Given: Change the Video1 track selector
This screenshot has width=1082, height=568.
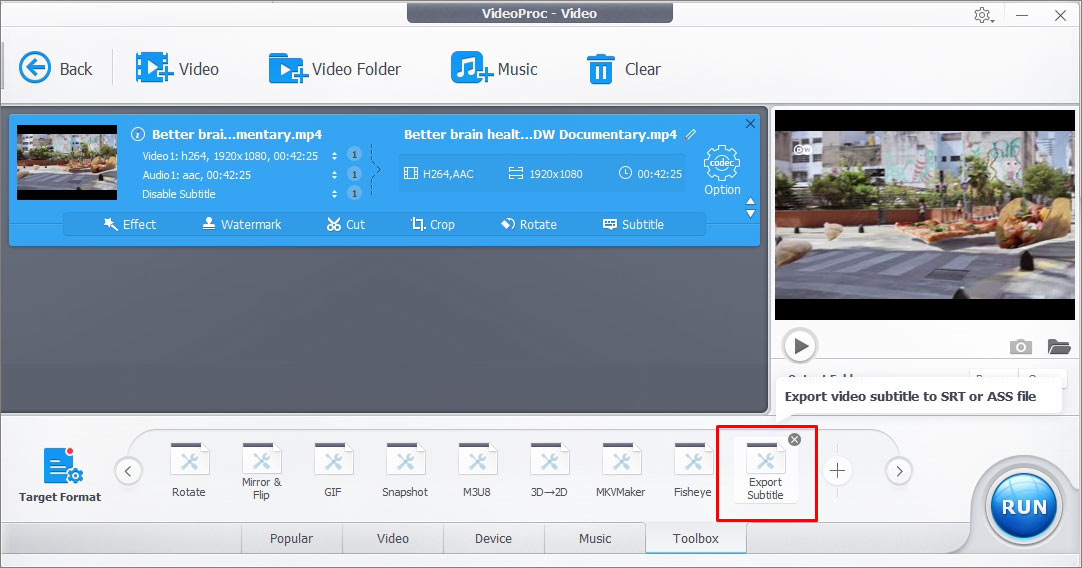Looking at the screenshot, I should pos(334,156).
